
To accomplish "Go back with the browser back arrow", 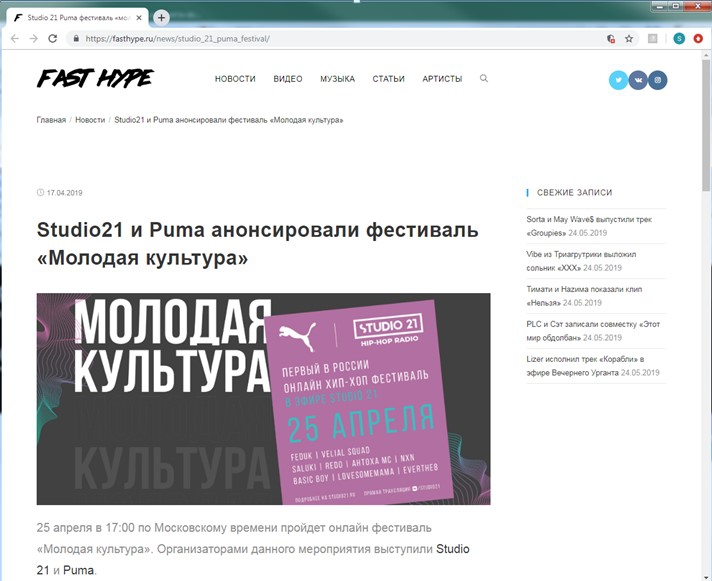I will point(15,39).
